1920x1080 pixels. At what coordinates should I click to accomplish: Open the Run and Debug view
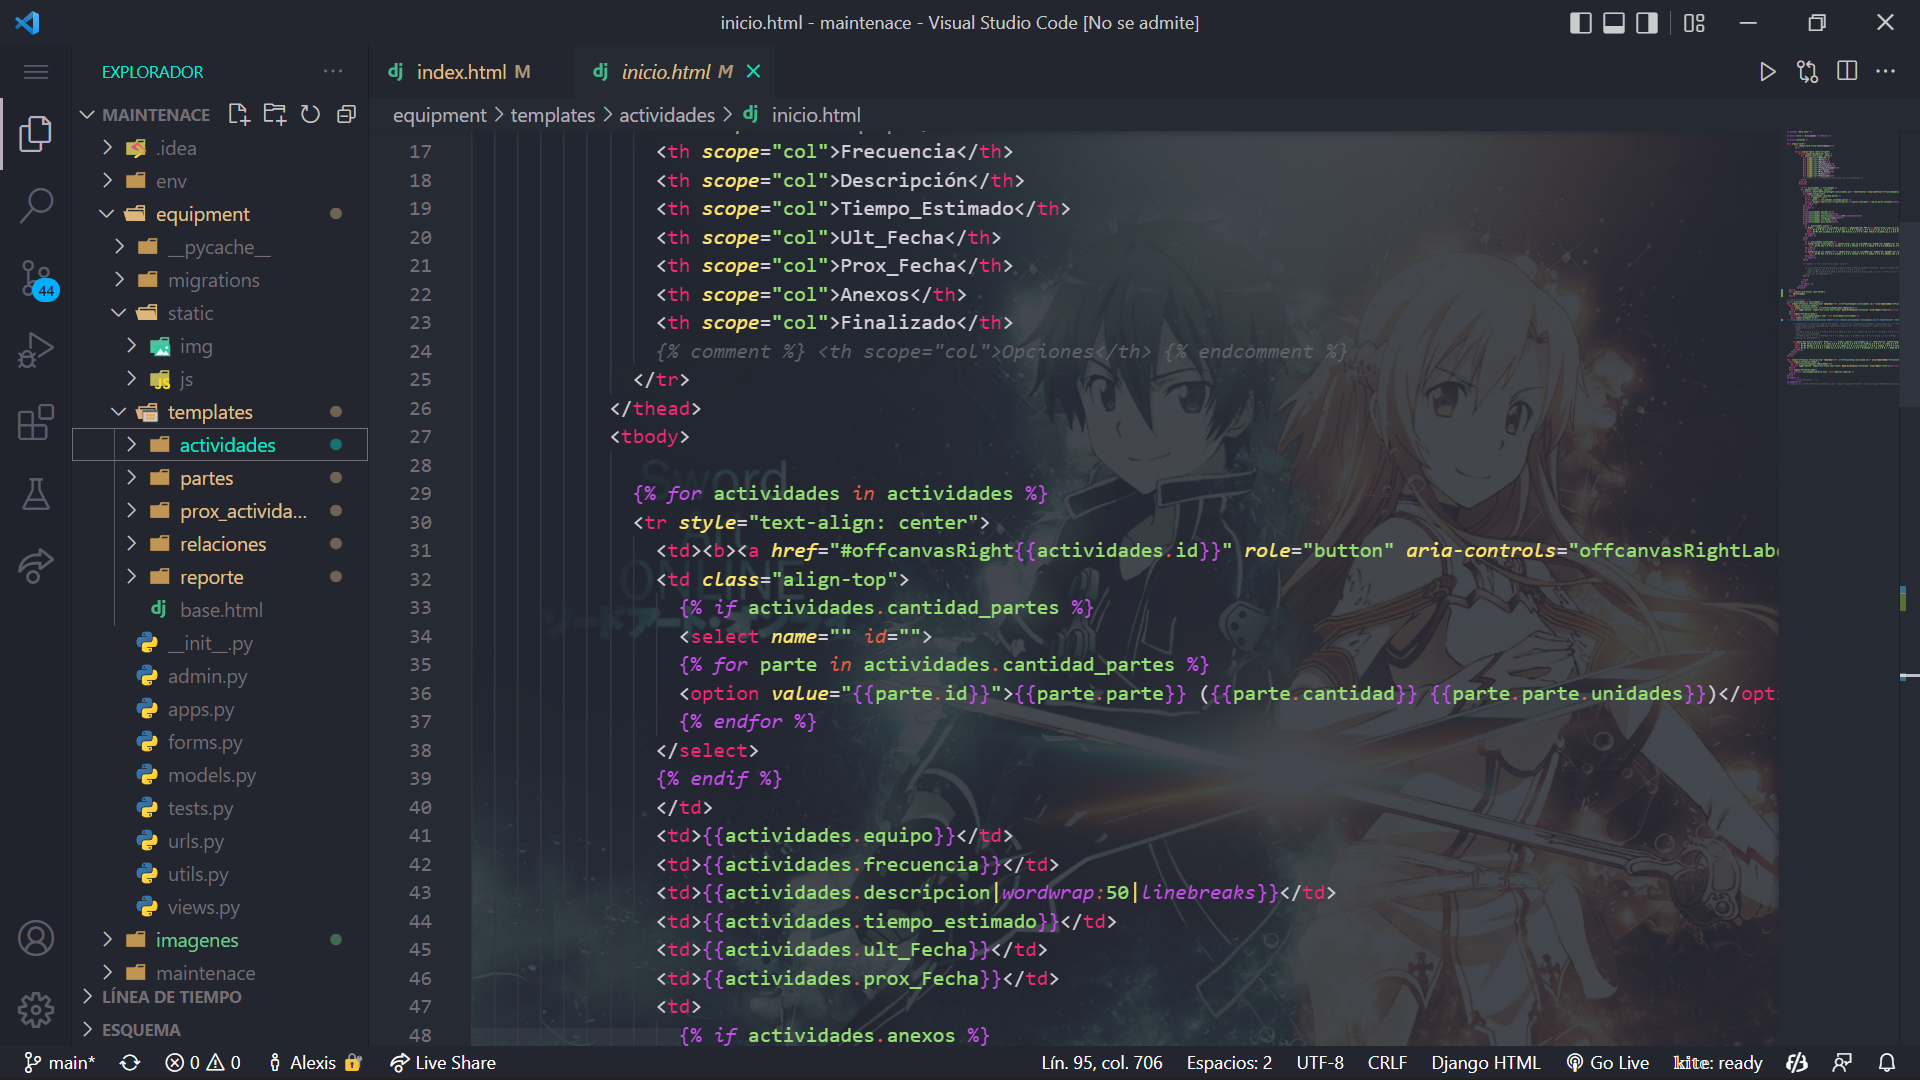tap(36, 350)
